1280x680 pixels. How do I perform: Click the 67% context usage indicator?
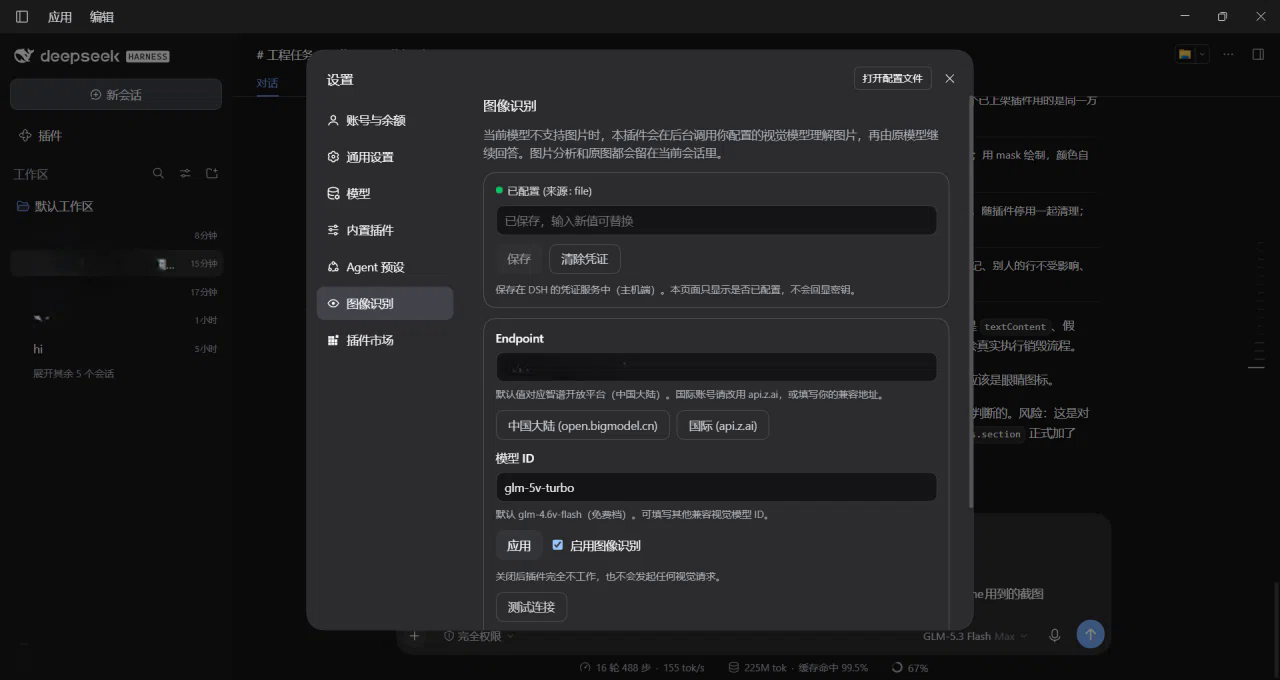909,667
